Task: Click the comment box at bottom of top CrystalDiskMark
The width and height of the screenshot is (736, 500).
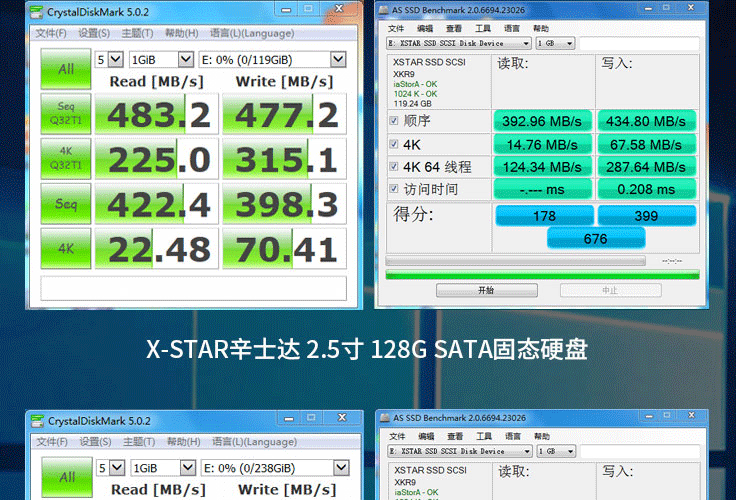Action: [x=193, y=288]
